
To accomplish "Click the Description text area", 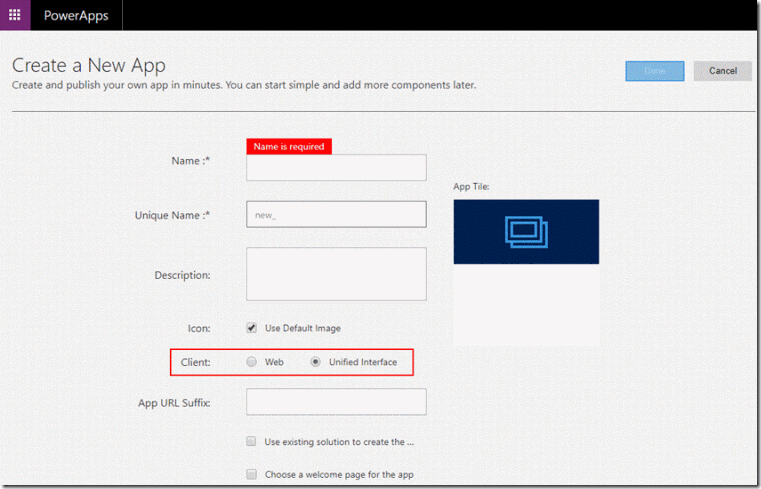I will pyautogui.click(x=336, y=274).
